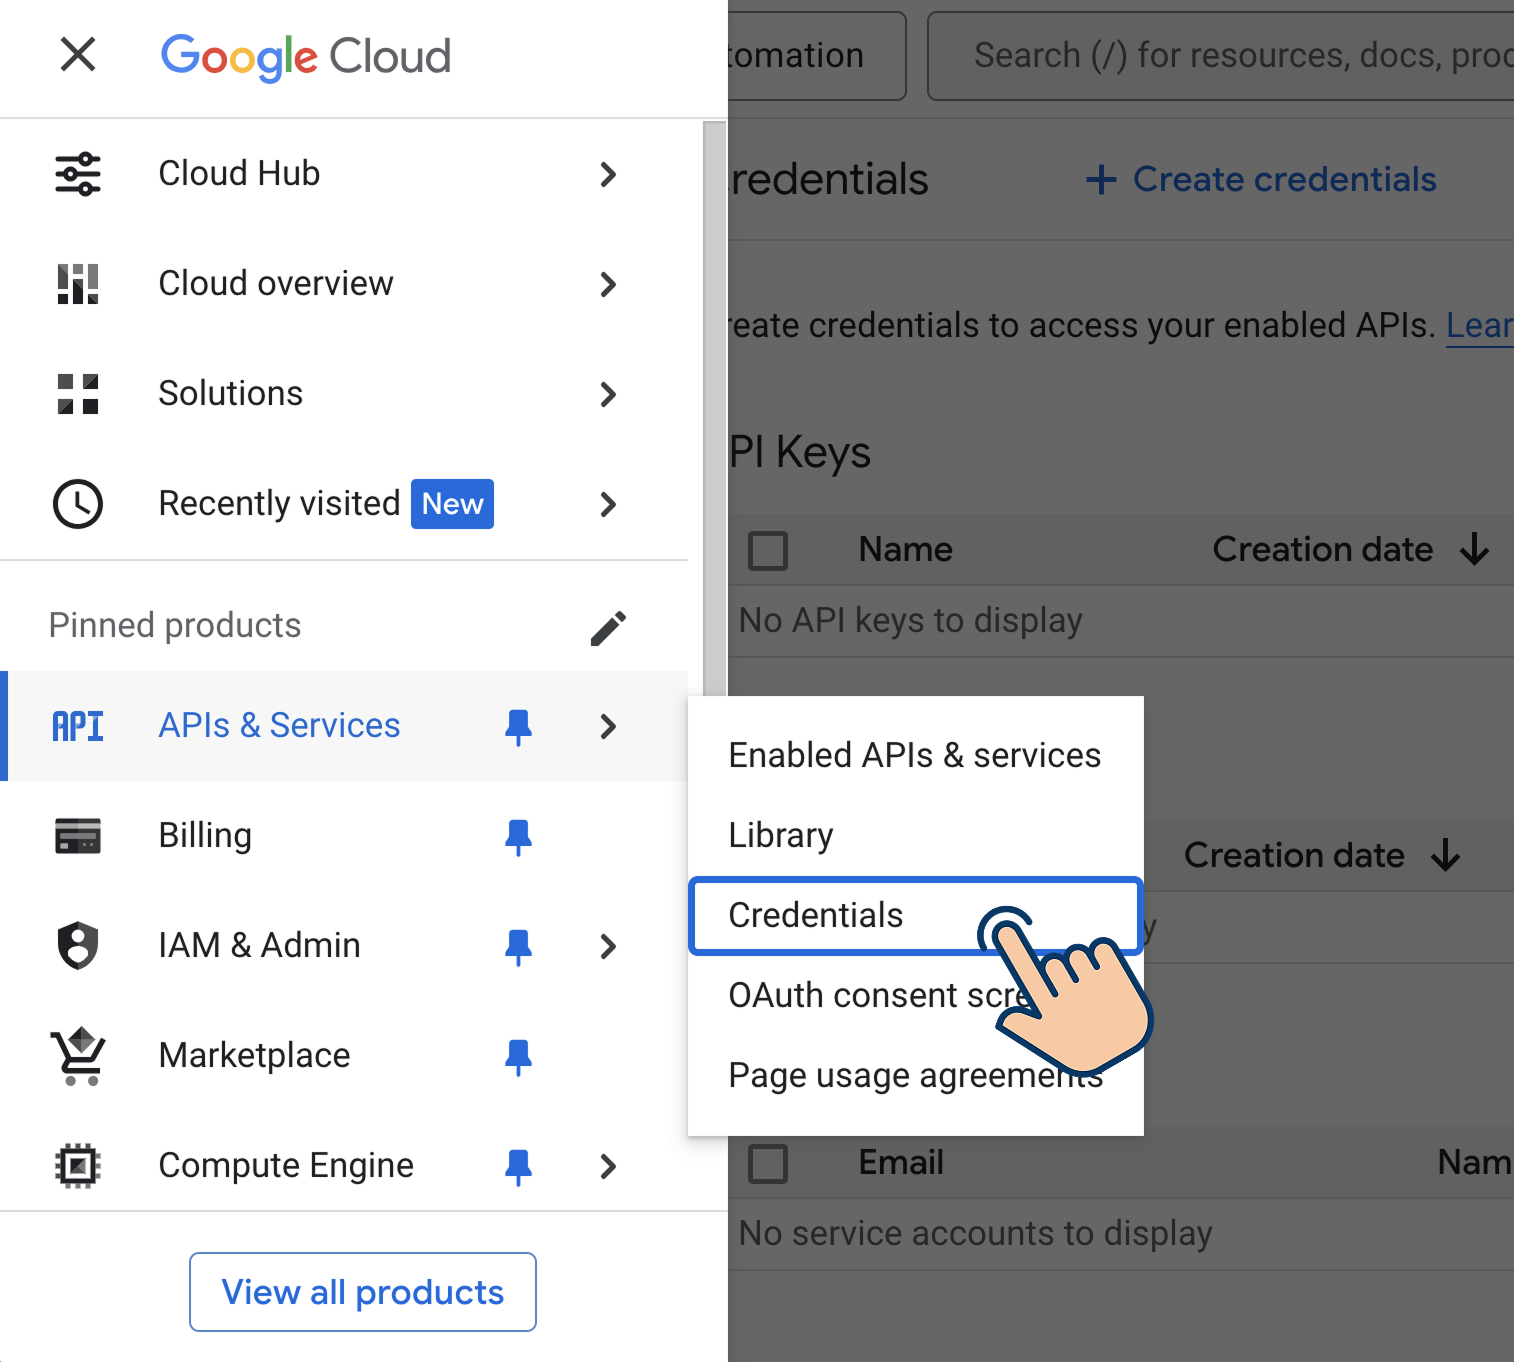Choose OAuth consent screen in submenu
The width and height of the screenshot is (1514, 1362).
tap(915, 996)
